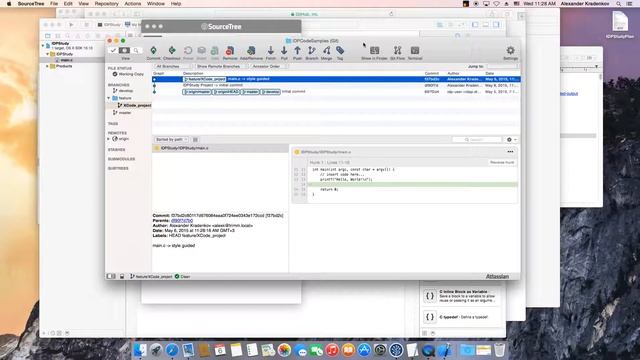Click Spotlight search in menu bar
640x360 pixels.
pos(619,4)
